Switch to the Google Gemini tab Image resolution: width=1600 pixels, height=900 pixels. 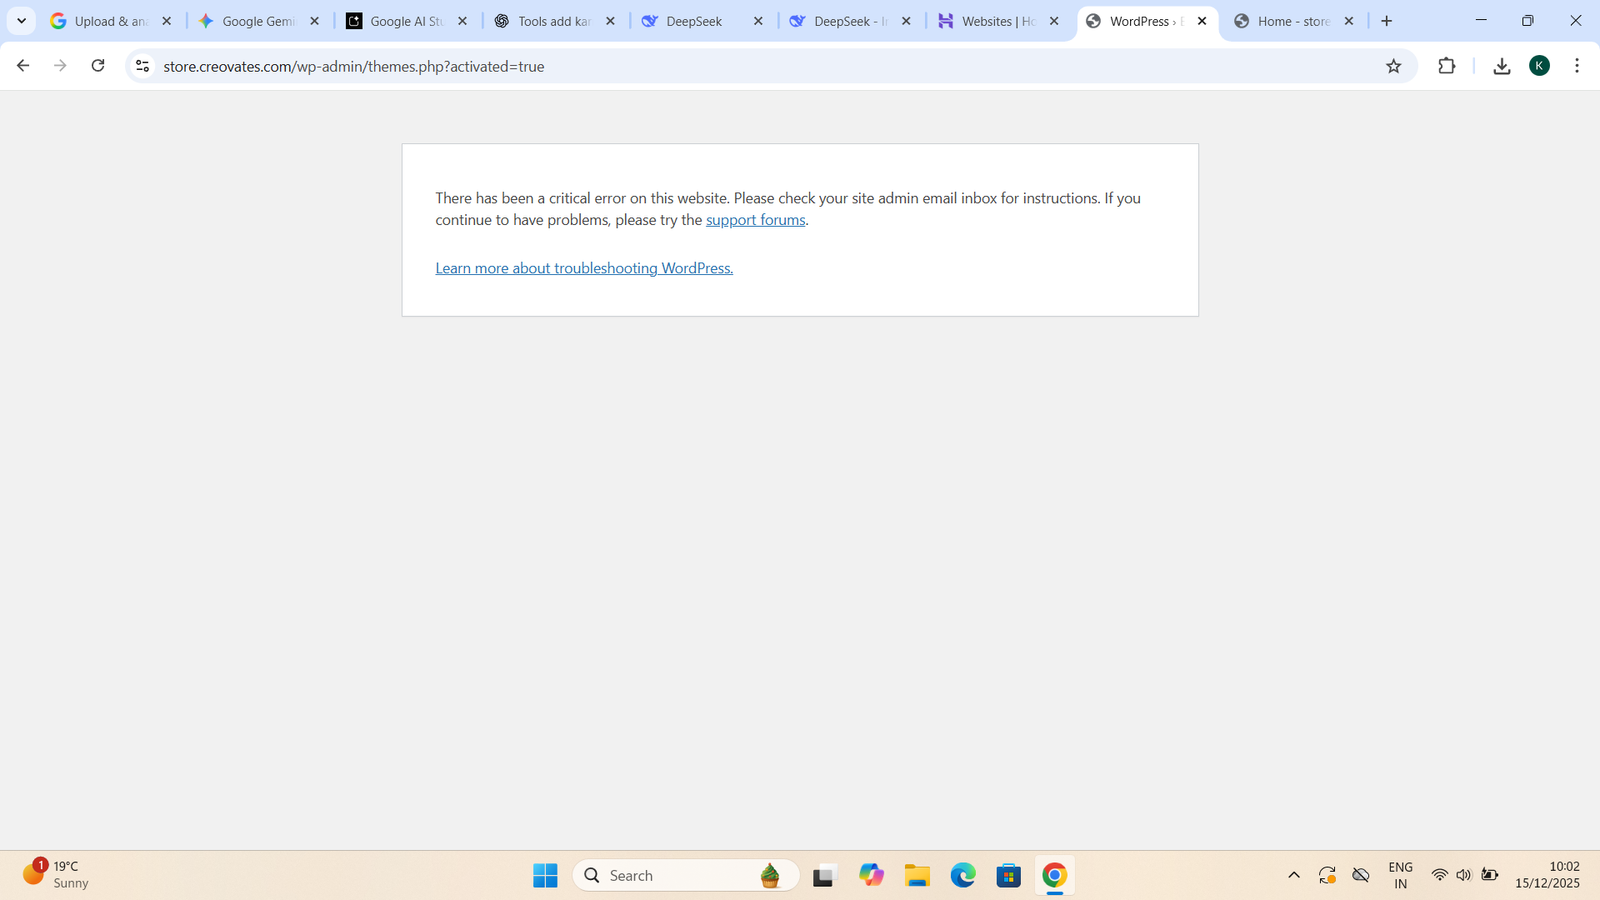[x=257, y=21]
